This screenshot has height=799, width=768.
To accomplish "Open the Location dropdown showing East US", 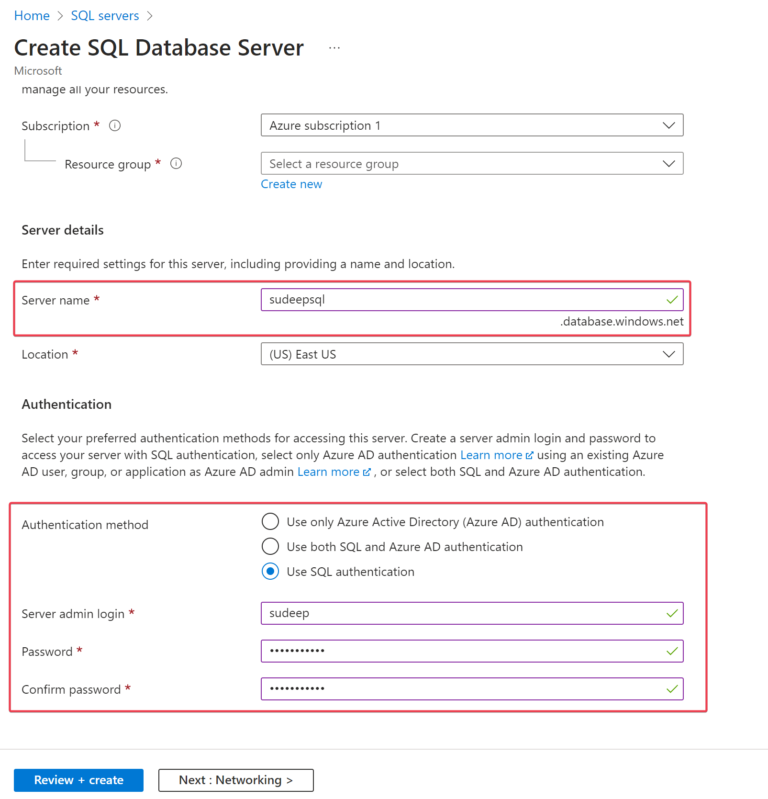I will tap(471, 354).
